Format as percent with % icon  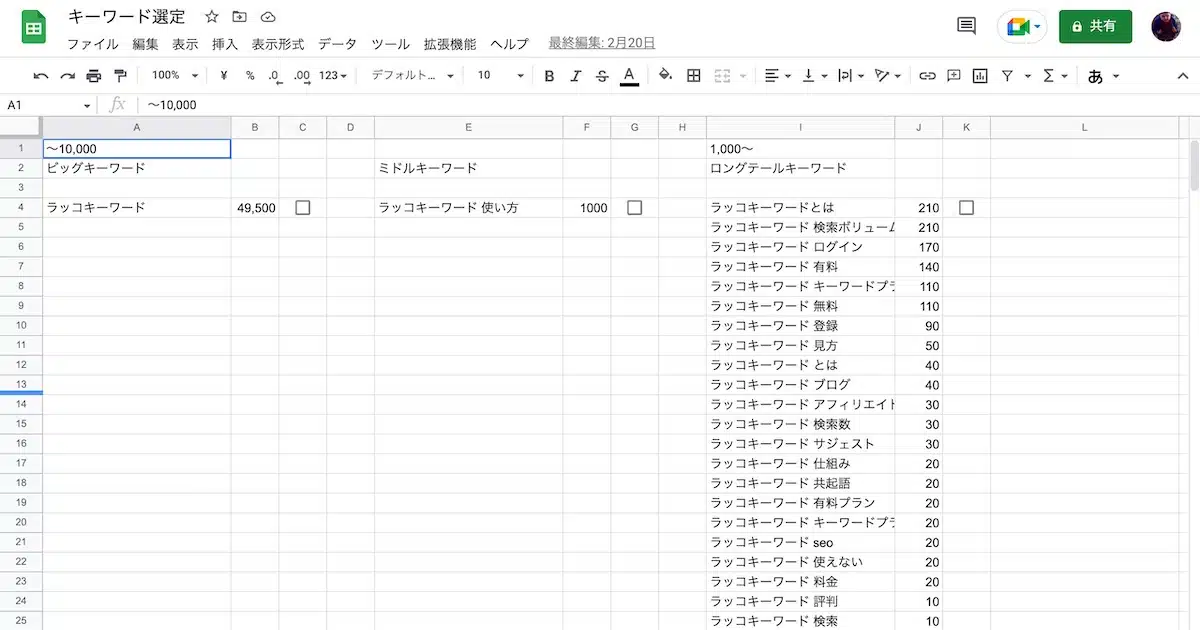point(250,76)
